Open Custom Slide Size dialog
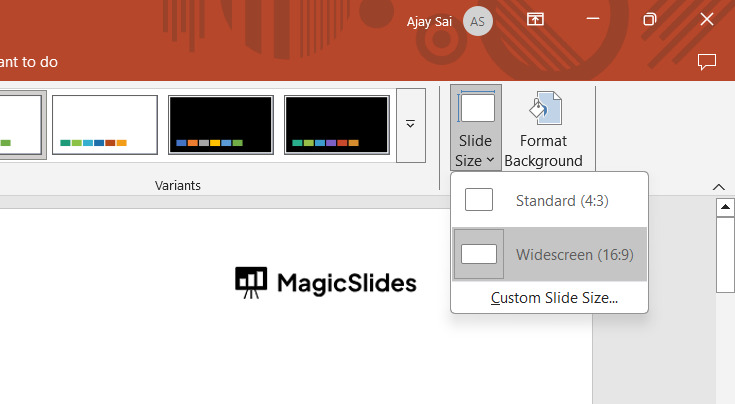735x404 pixels. (554, 298)
